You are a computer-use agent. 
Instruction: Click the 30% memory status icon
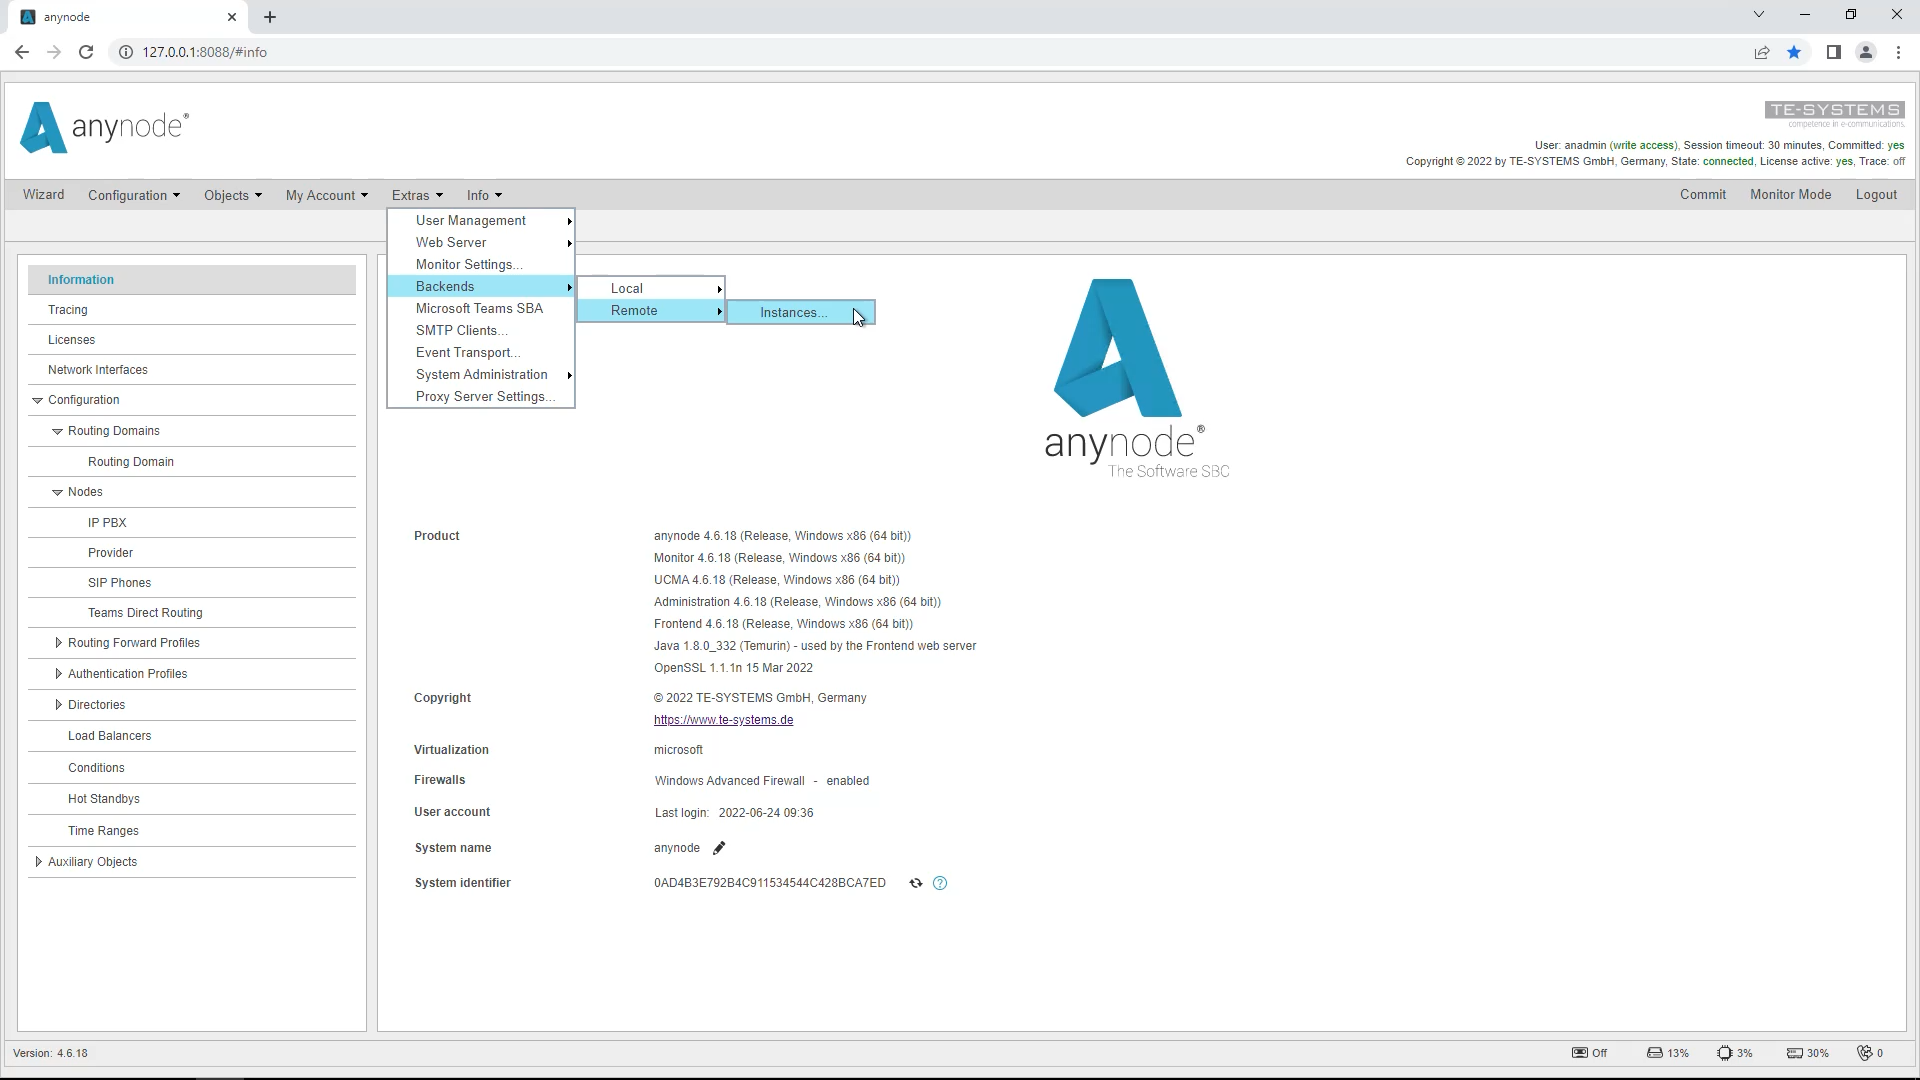pos(1808,1053)
